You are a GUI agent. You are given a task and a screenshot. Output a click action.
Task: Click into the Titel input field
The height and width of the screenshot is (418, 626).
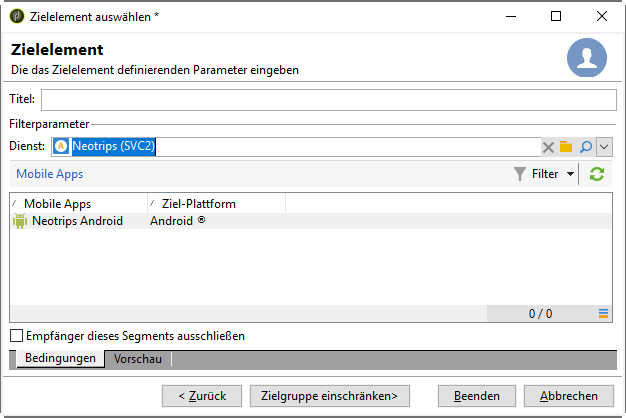click(x=328, y=99)
